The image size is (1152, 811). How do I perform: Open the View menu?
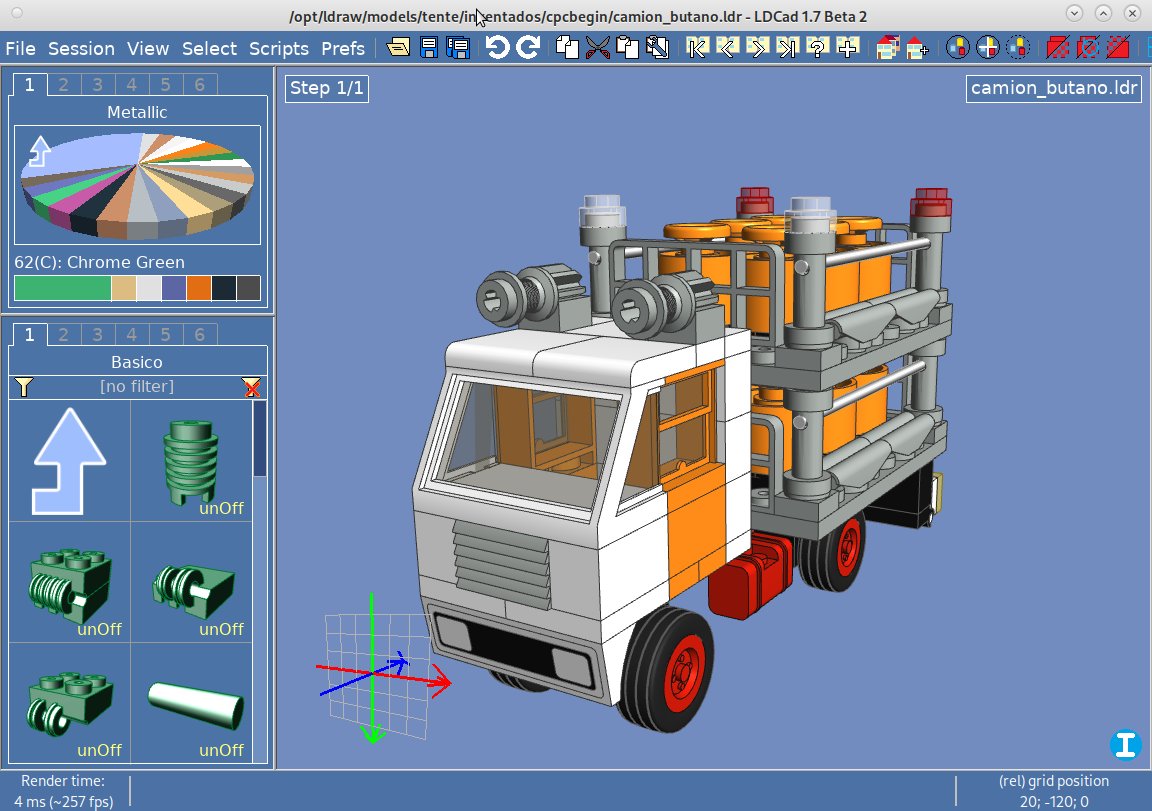[x=148, y=48]
